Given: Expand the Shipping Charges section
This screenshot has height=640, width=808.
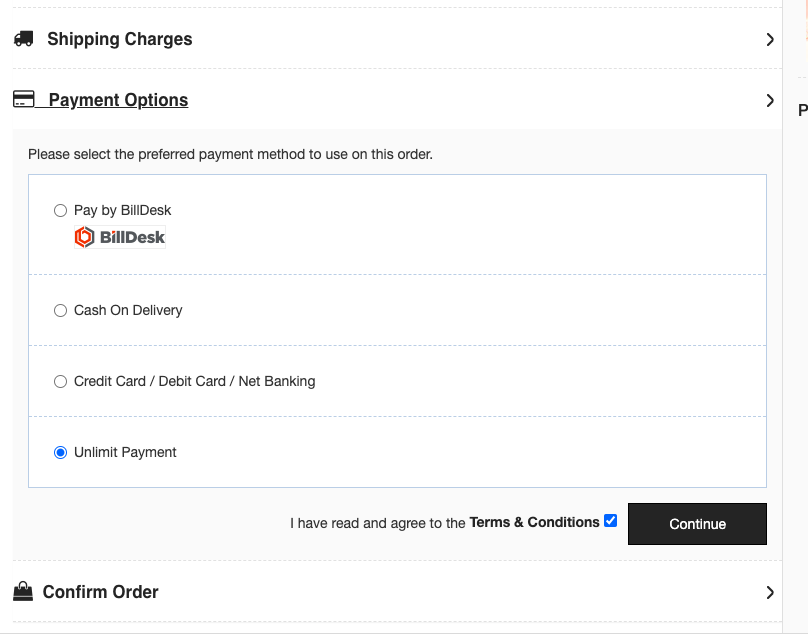Looking at the screenshot, I should pos(117,39).
